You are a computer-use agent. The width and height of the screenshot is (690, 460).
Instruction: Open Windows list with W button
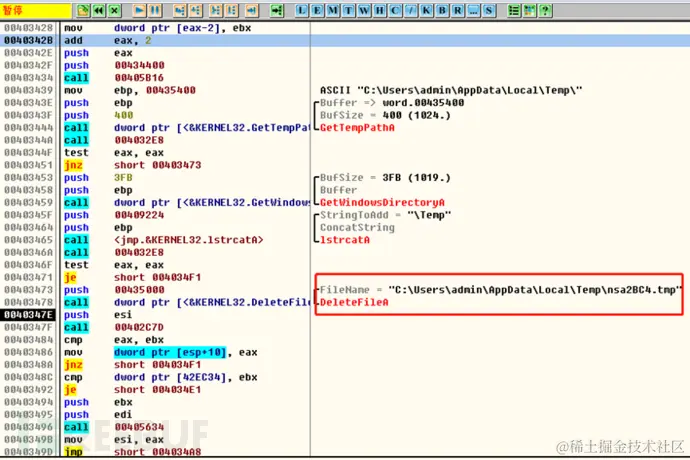pyautogui.click(x=364, y=10)
